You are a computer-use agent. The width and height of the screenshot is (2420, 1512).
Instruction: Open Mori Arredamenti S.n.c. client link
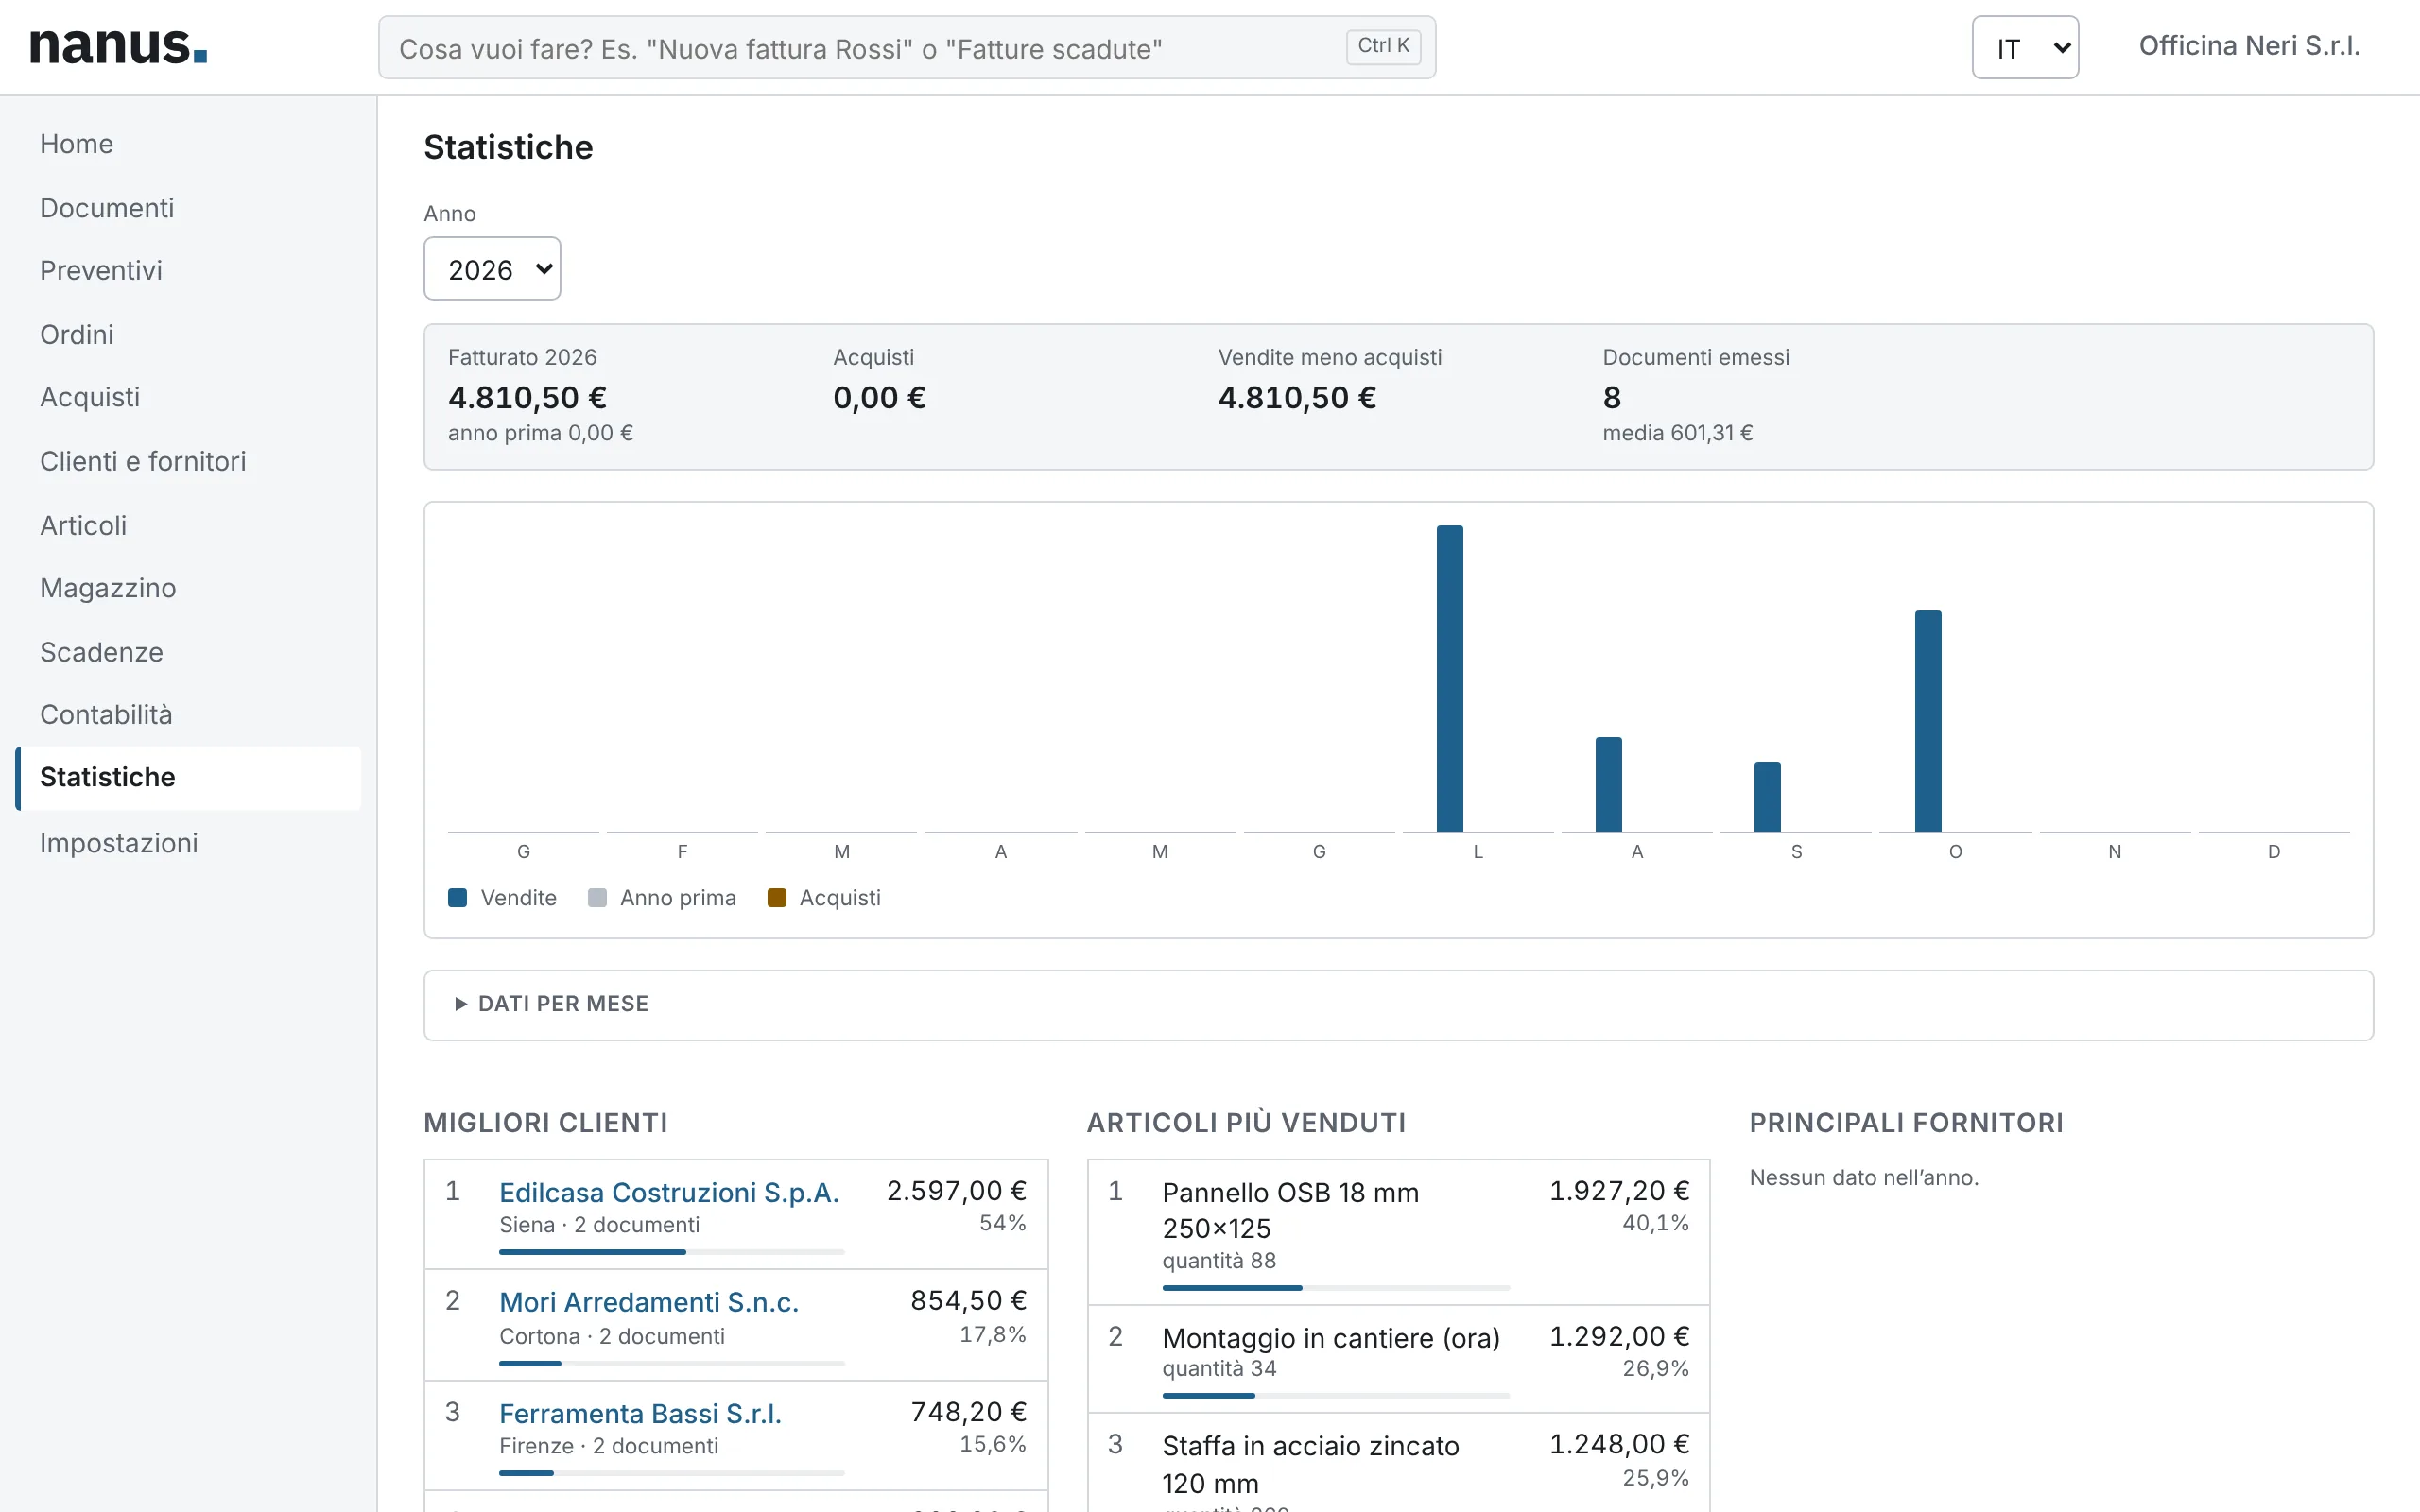pyautogui.click(x=649, y=1302)
